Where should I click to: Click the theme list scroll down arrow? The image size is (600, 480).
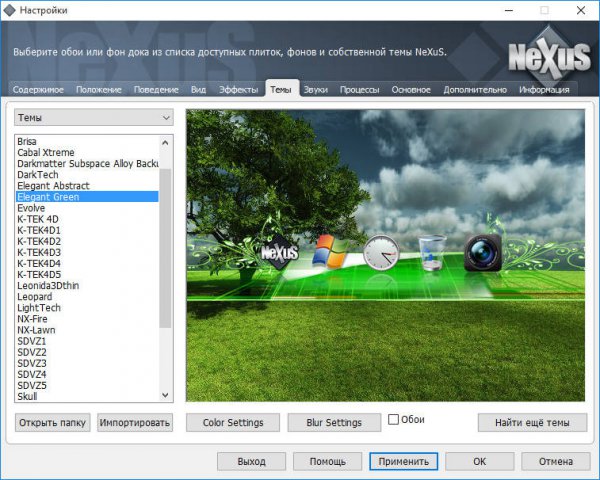(x=165, y=395)
